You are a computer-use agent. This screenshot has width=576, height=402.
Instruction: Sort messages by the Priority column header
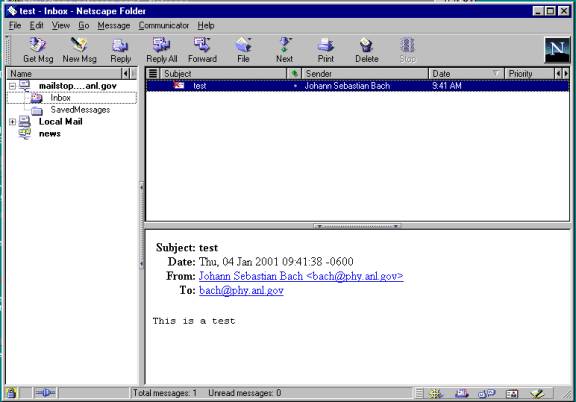click(x=529, y=73)
